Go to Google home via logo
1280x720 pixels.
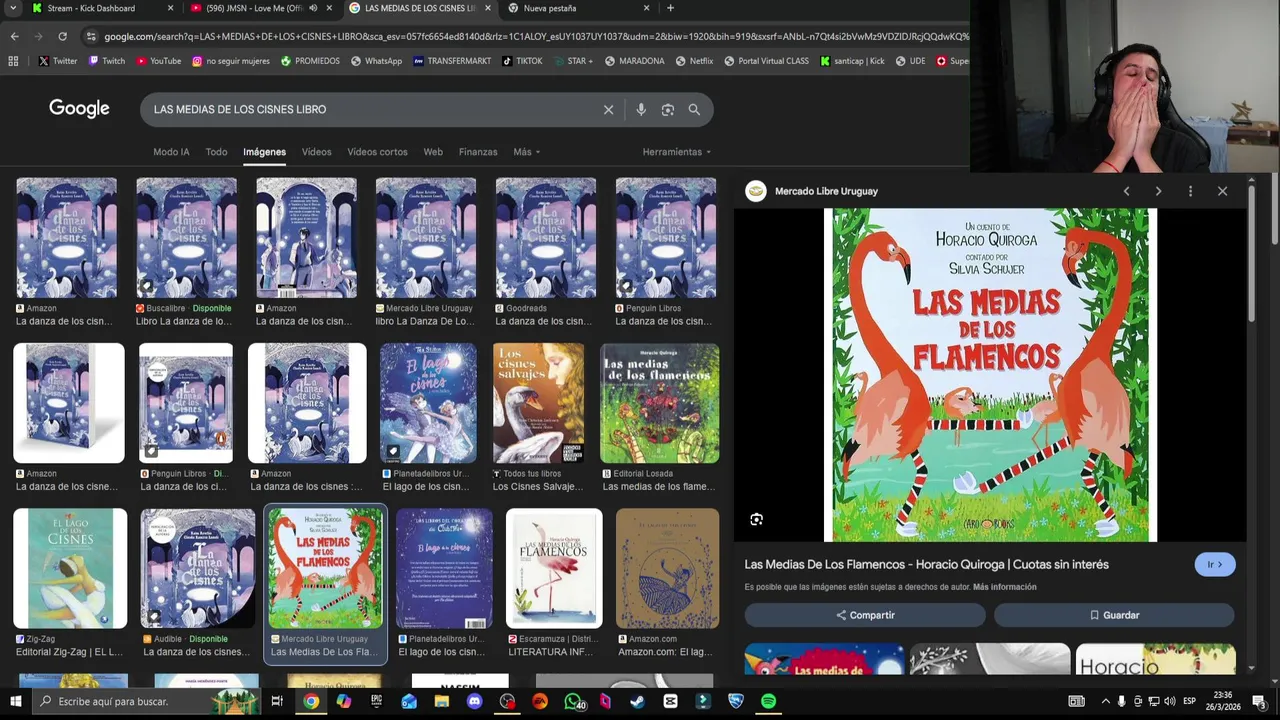(79, 109)
